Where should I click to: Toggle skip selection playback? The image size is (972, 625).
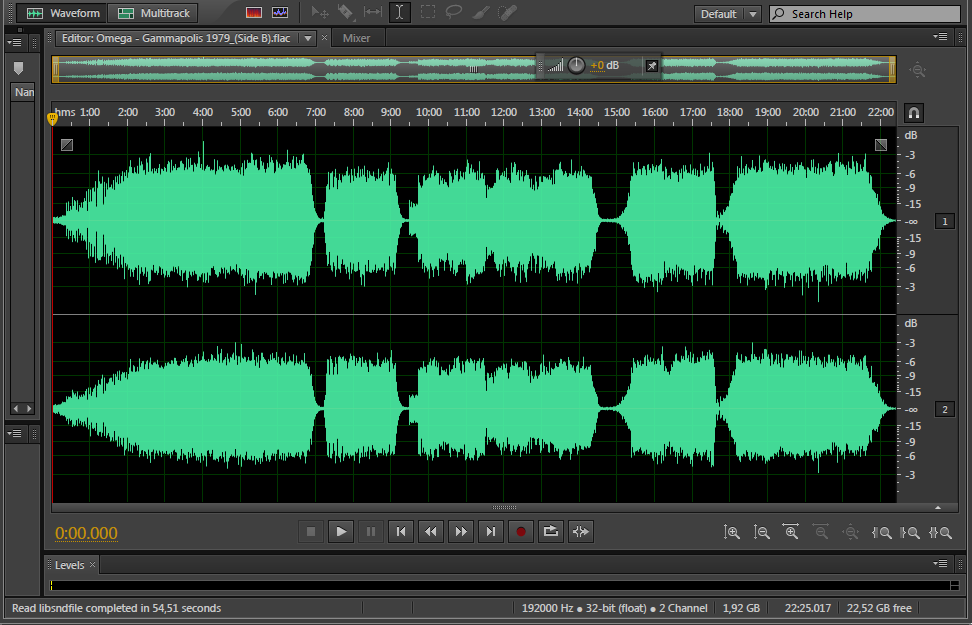point(580,531)
